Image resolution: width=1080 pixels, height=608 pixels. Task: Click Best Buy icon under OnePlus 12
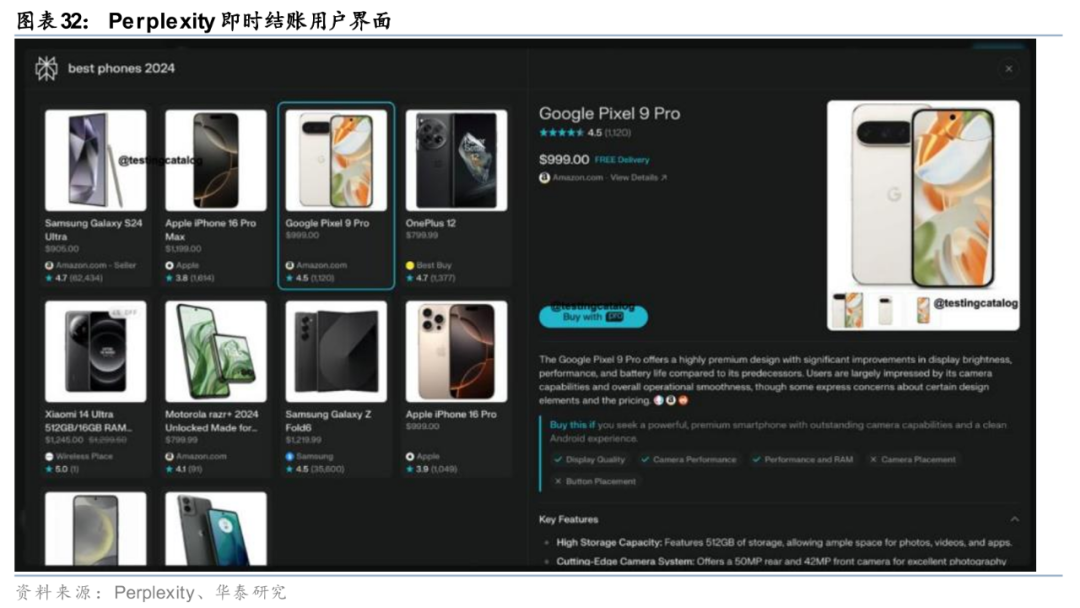[410, 265]
